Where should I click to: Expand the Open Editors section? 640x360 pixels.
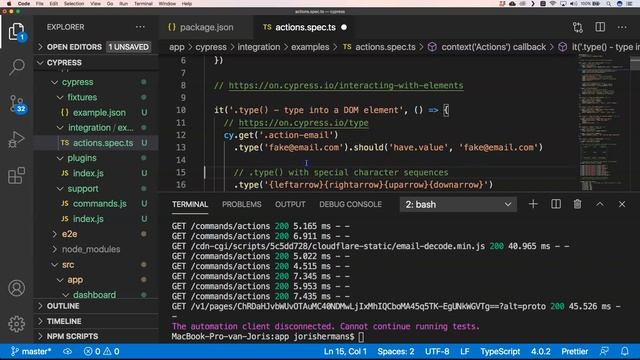pos(40,47)
